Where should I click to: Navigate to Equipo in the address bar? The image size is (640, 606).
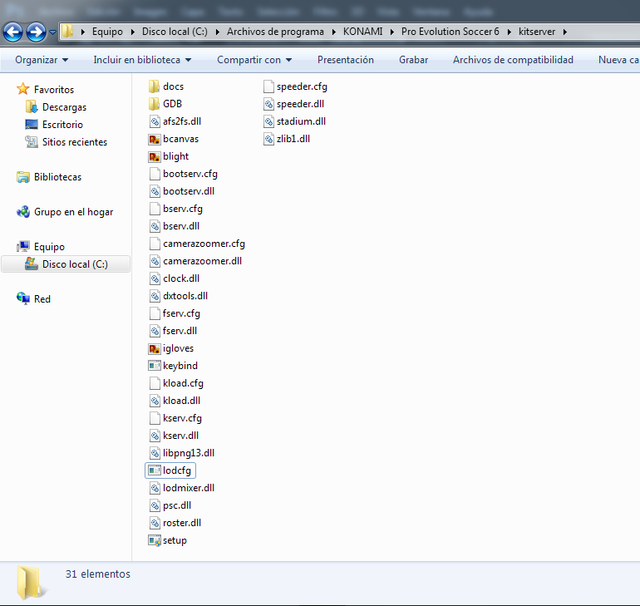coord(107,32)
